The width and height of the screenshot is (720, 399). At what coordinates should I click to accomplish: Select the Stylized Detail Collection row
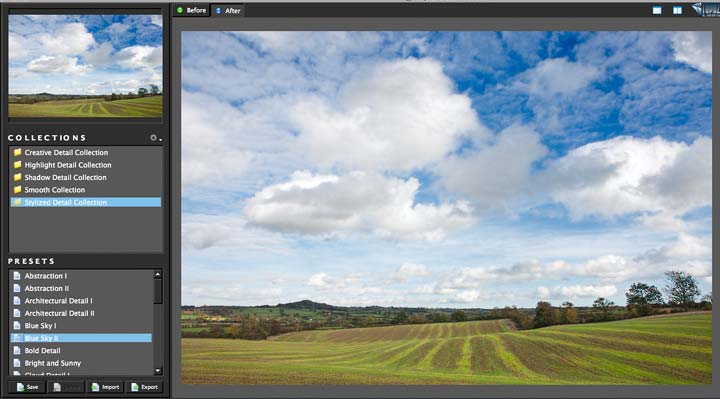tap(86, 202)
